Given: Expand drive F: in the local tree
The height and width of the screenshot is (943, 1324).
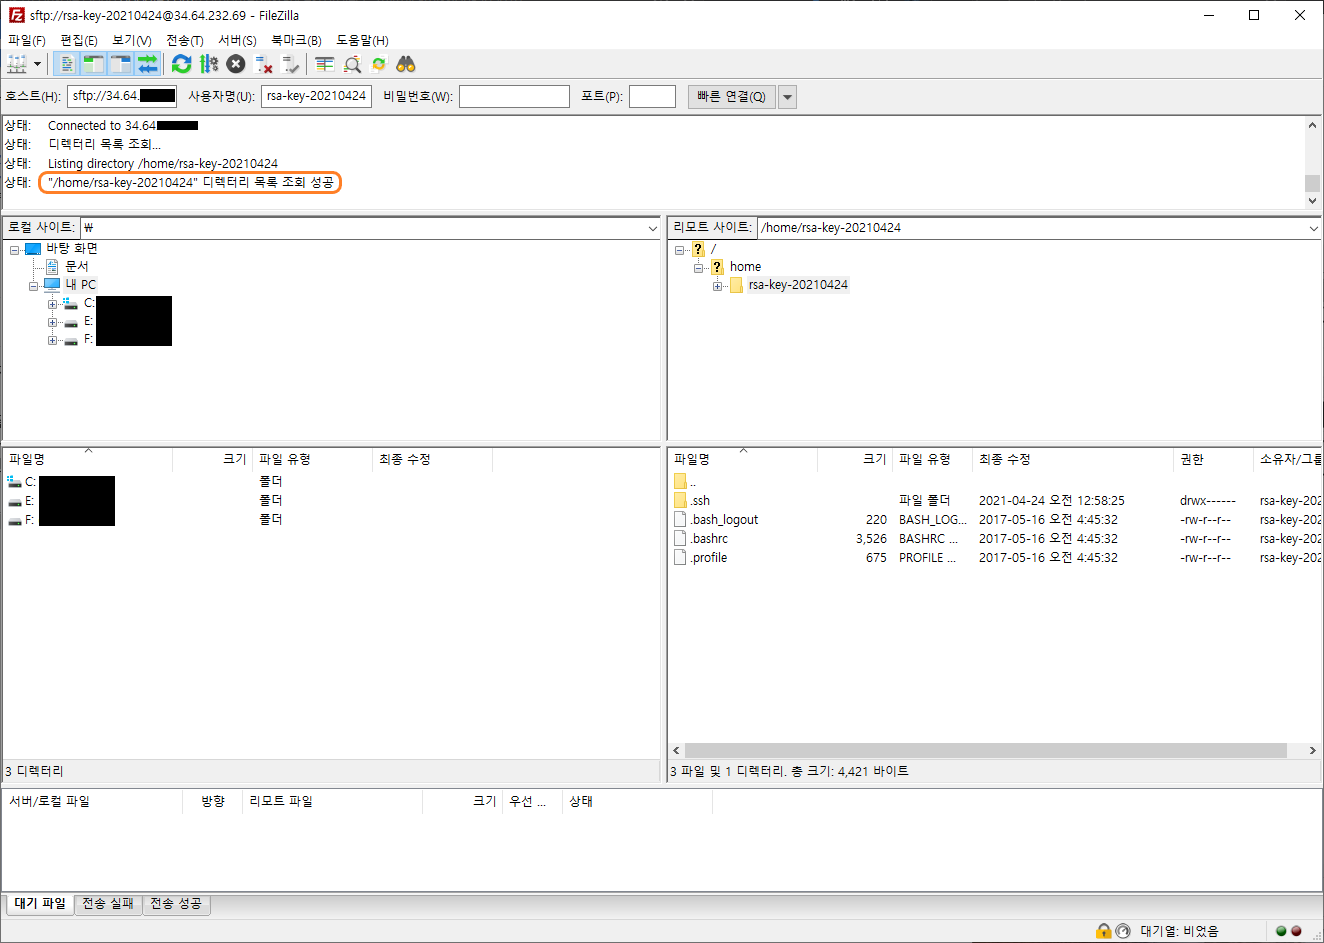Looking at the screenshot, I should coord(53,340).
